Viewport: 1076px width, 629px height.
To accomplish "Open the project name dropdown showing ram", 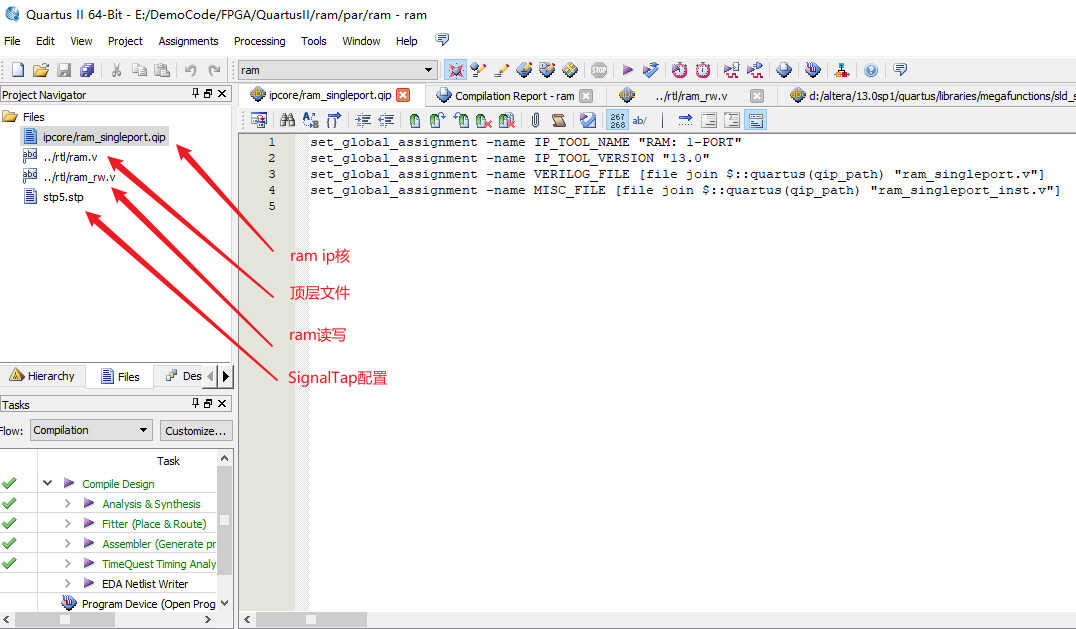I will (x=337, y=70).
